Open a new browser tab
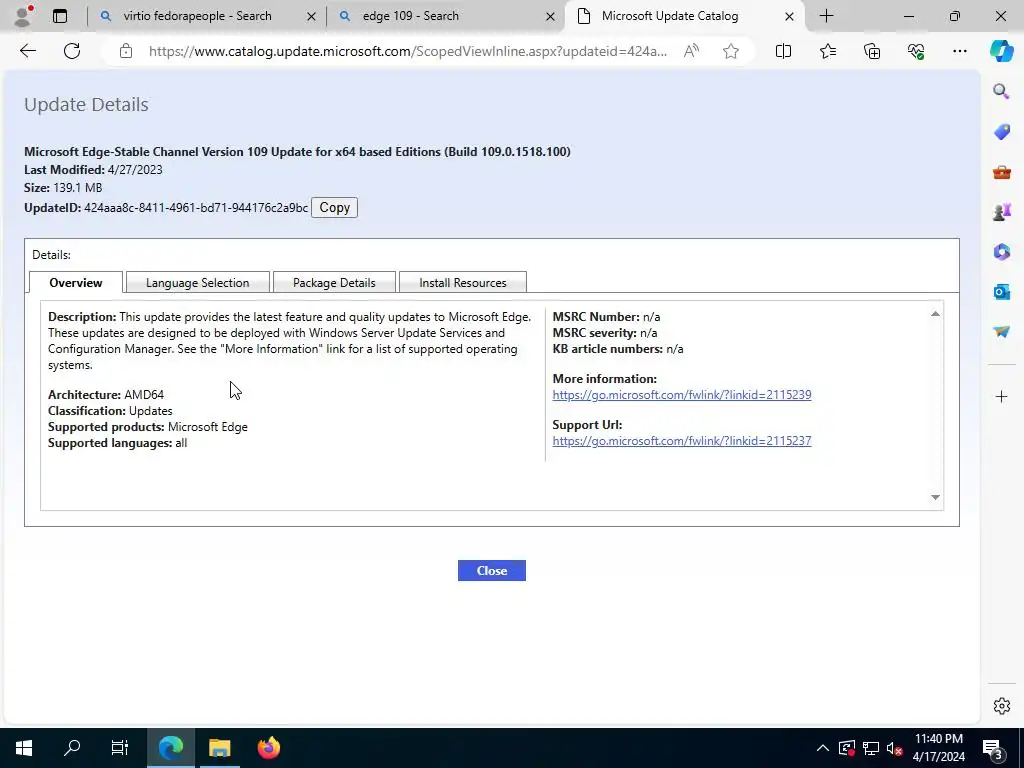Viewport: 1024px width, 768px height. [x=826, y=16]
